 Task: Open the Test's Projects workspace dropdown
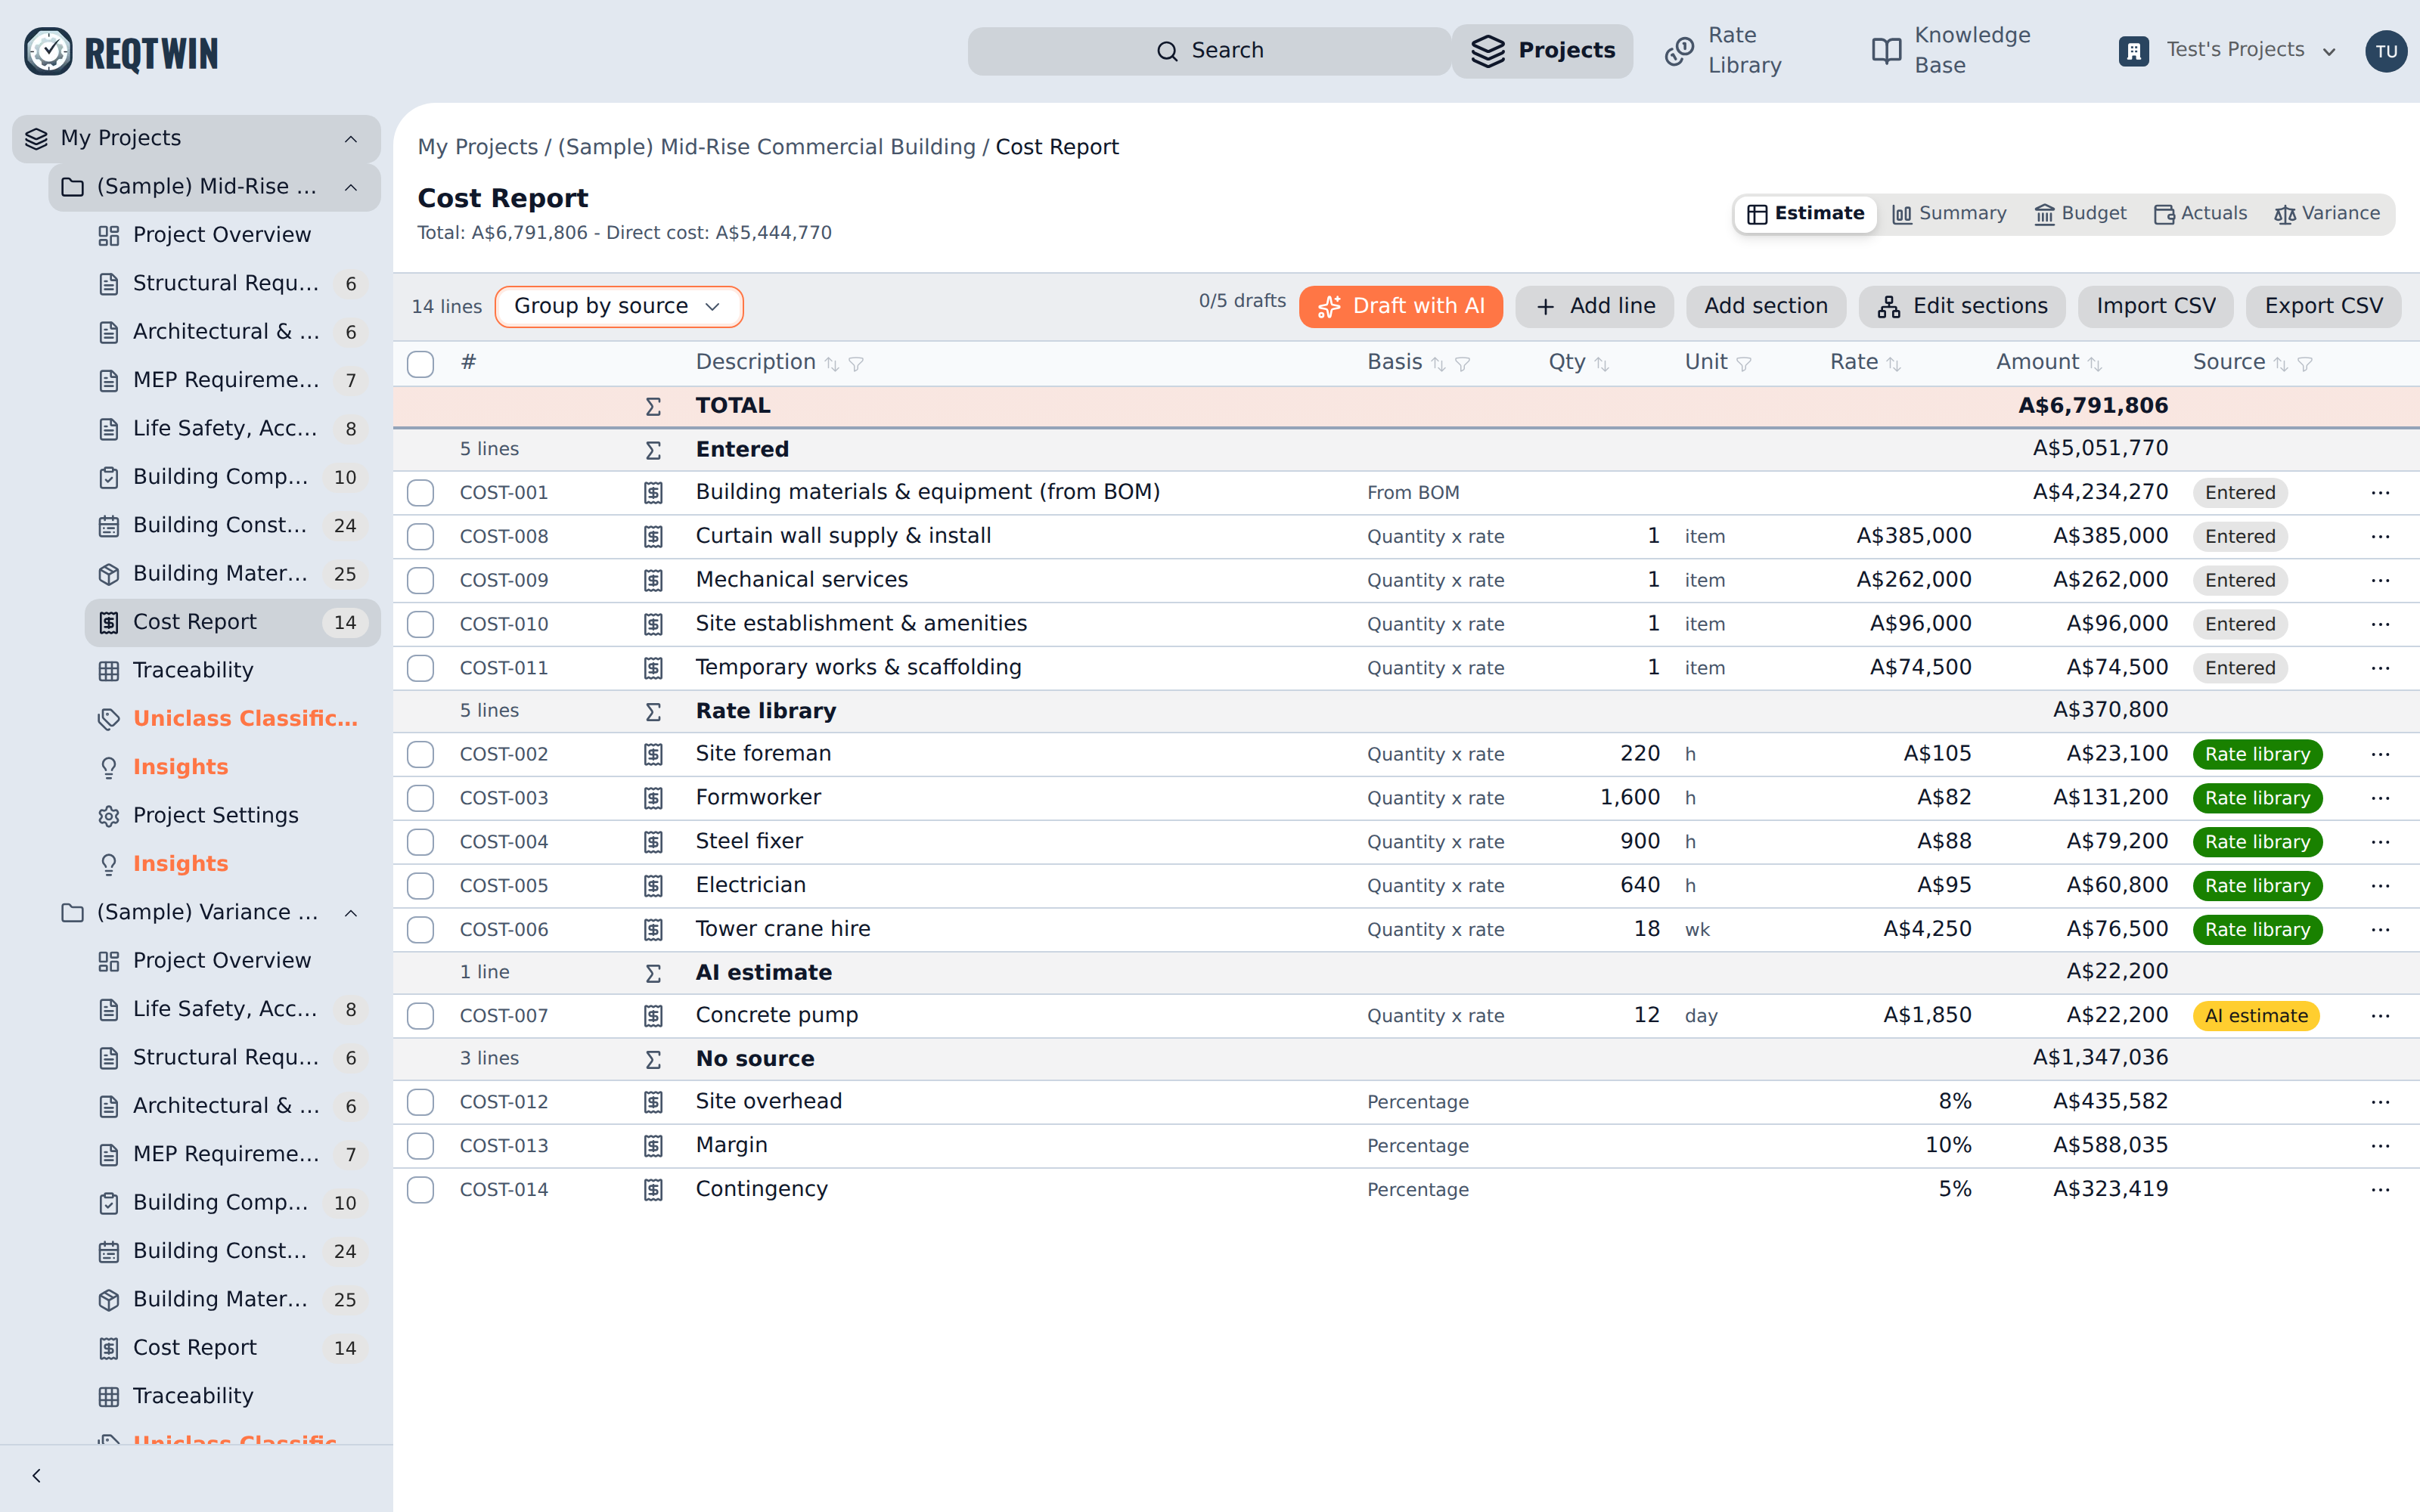pyautogui.click(x=2229, y=50)
